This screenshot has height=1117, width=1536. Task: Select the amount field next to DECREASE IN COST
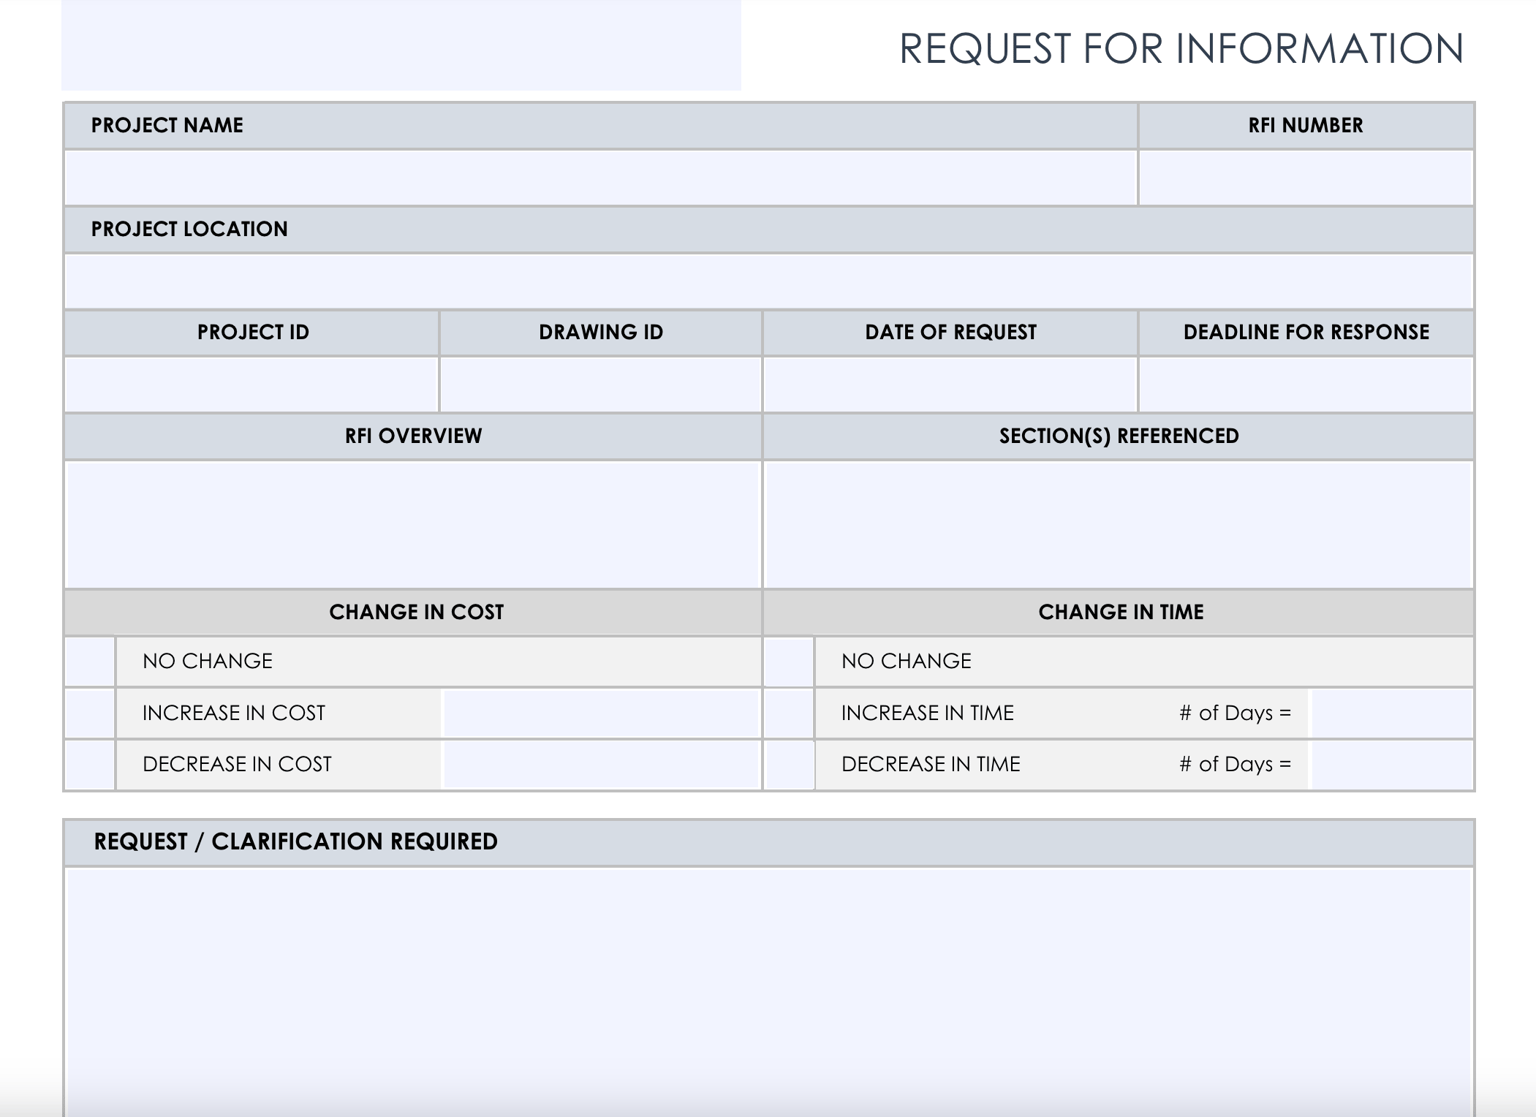pos(600,764)
